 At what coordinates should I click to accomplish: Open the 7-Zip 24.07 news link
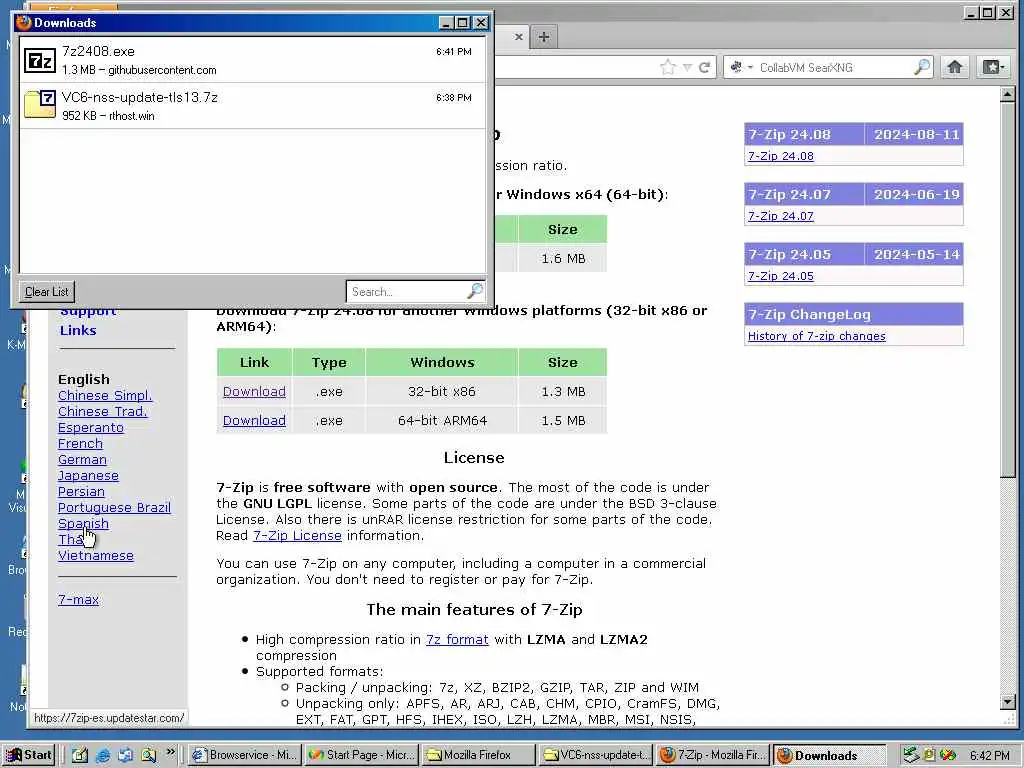click(x=780, y=216)
